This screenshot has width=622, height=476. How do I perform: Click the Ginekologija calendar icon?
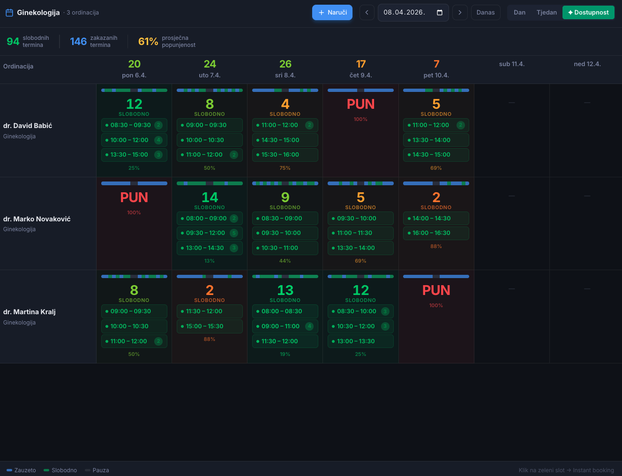pos(9,13)
